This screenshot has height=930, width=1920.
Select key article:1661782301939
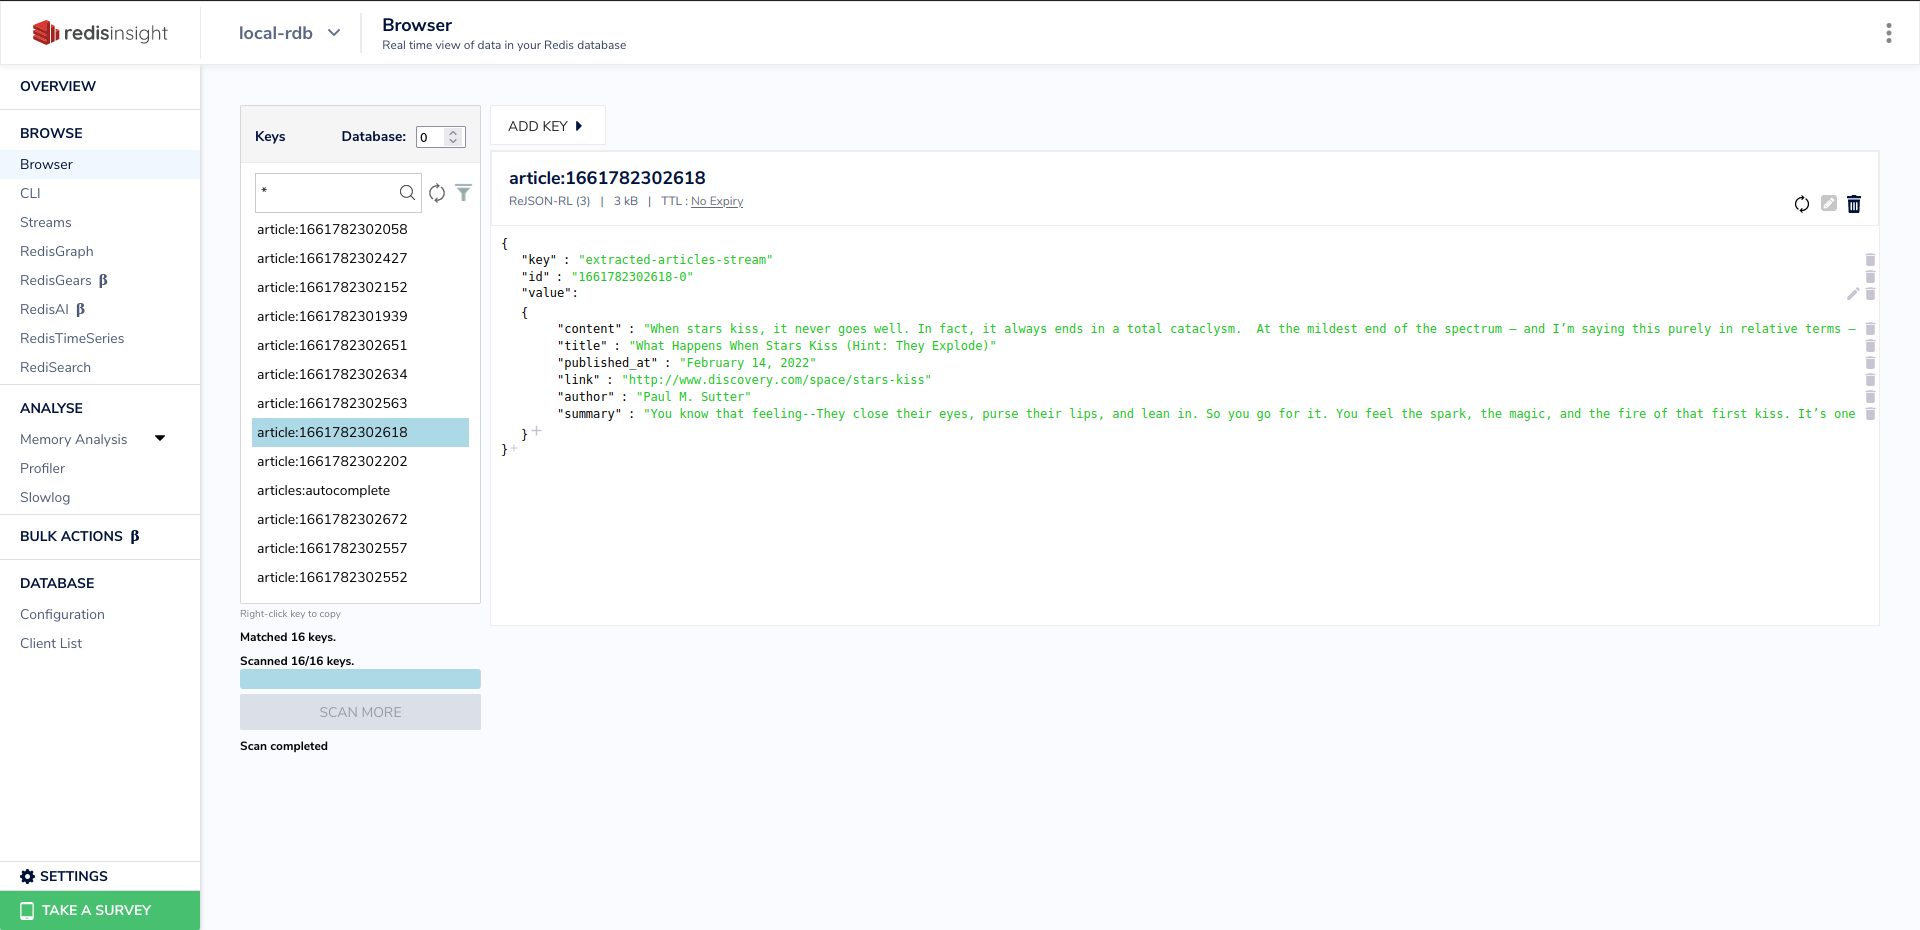point(360,316)
